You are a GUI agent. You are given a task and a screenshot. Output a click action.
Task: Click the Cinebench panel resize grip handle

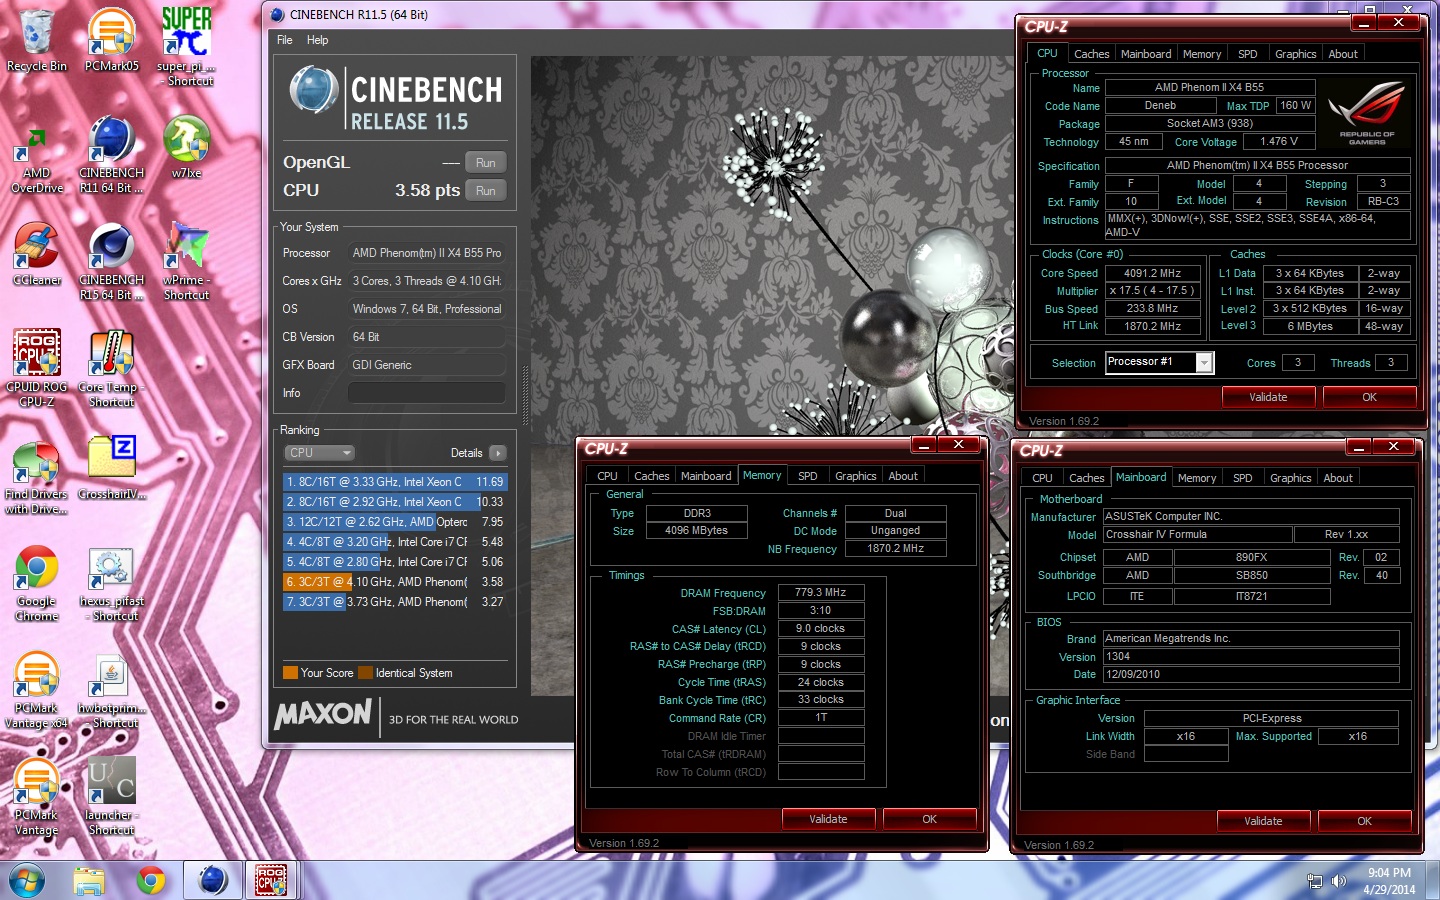[x=525, y=395]
